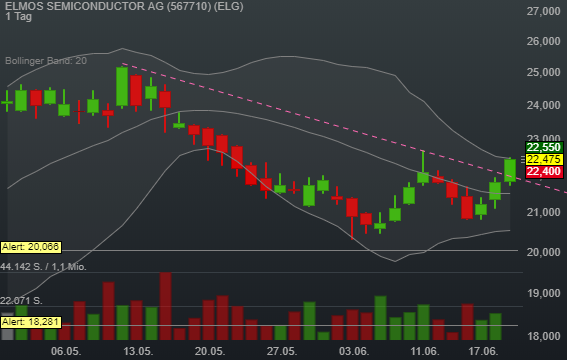This screenshot has height=360, width=567.
Task: Click the large green candle at chart peak
Action: pos(122,86)
